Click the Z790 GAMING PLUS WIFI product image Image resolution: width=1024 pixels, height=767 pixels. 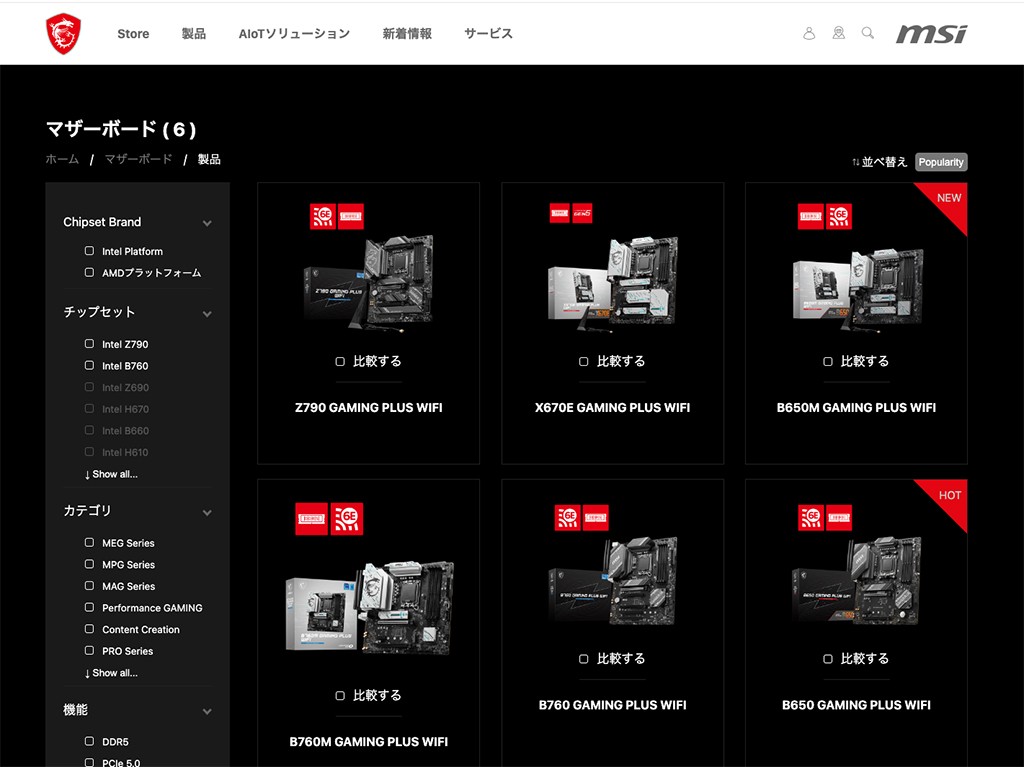coord(369,283)
